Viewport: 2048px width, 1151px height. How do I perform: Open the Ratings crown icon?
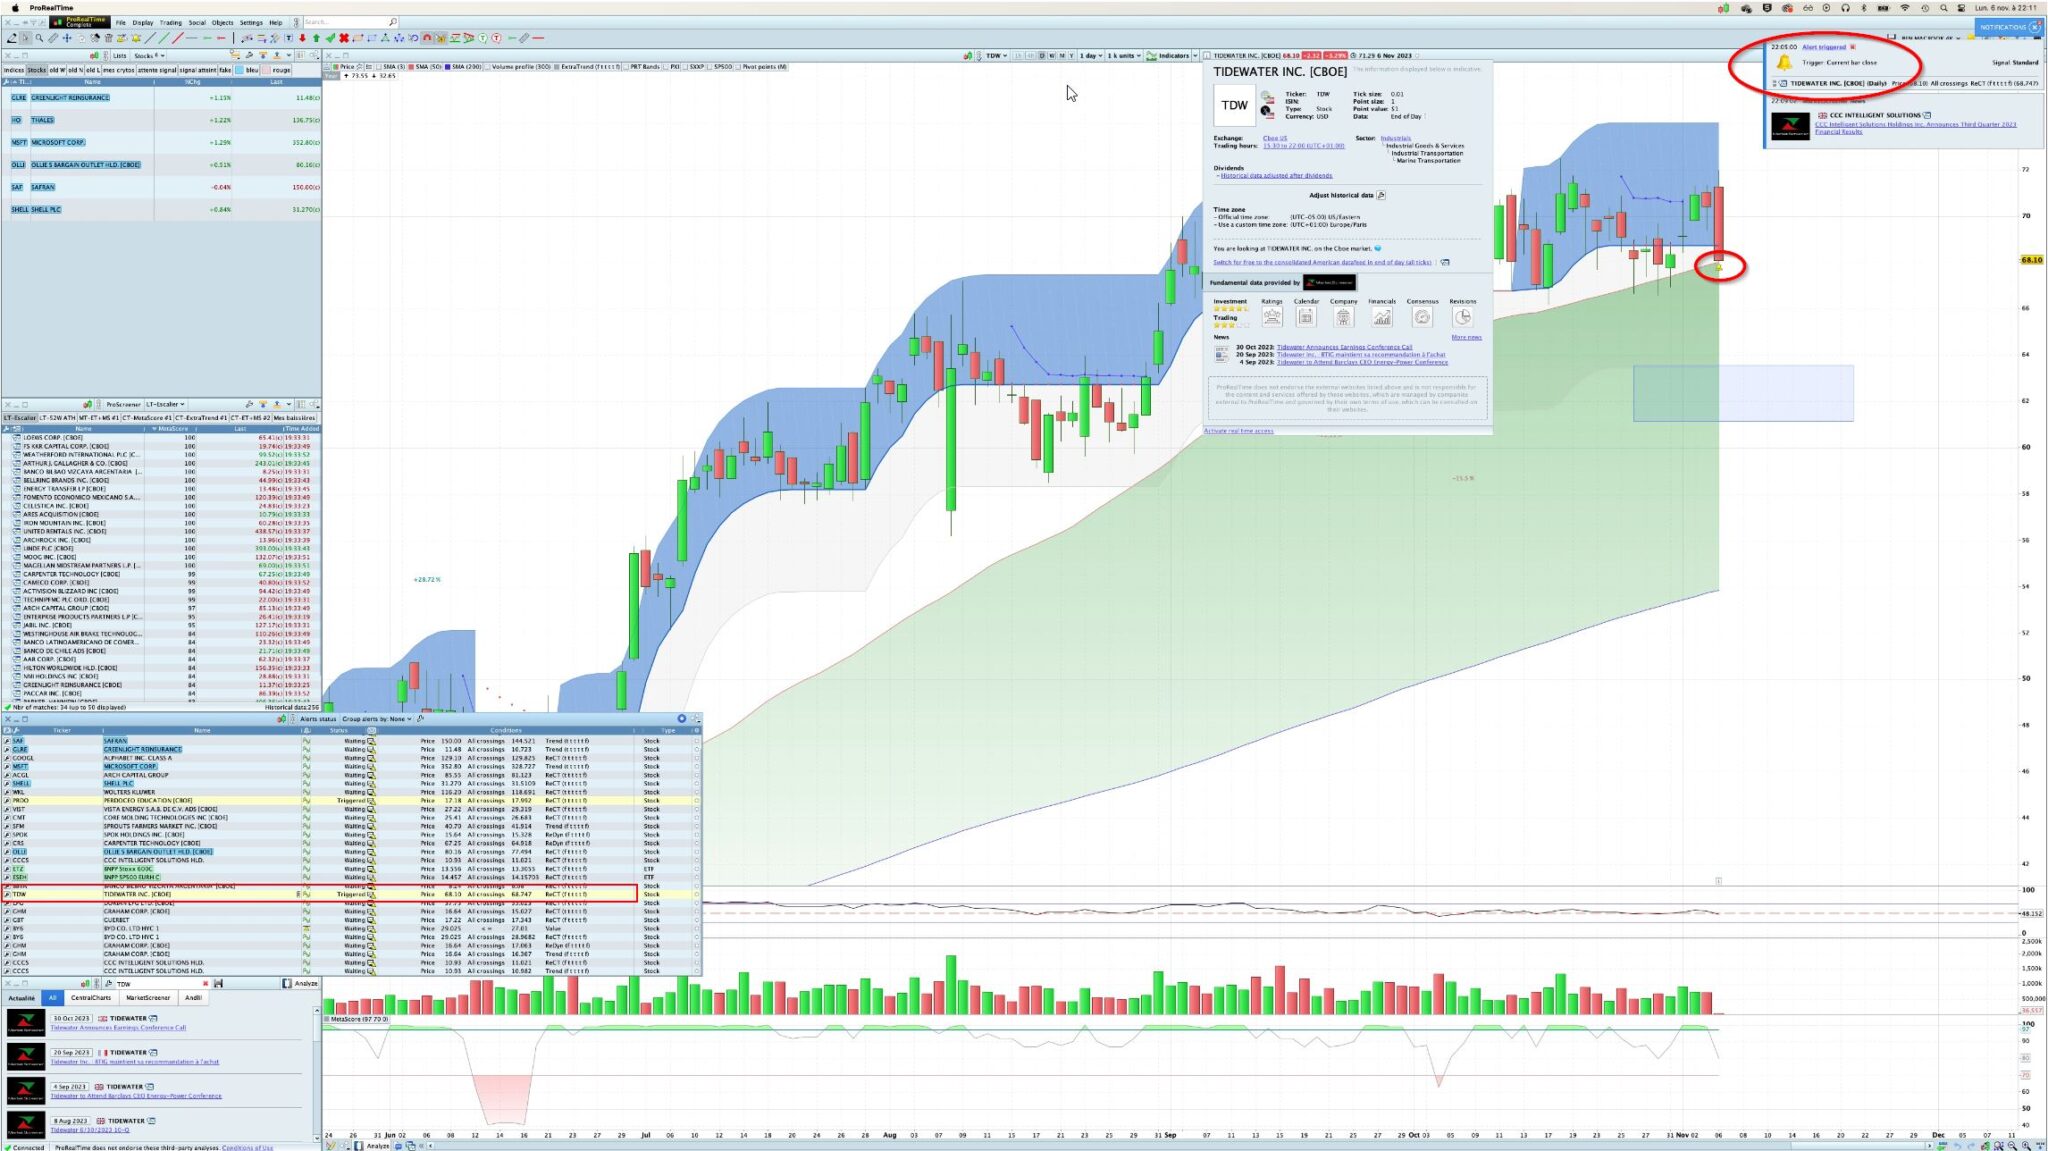pyautogui.click(x=1271, y=317)
